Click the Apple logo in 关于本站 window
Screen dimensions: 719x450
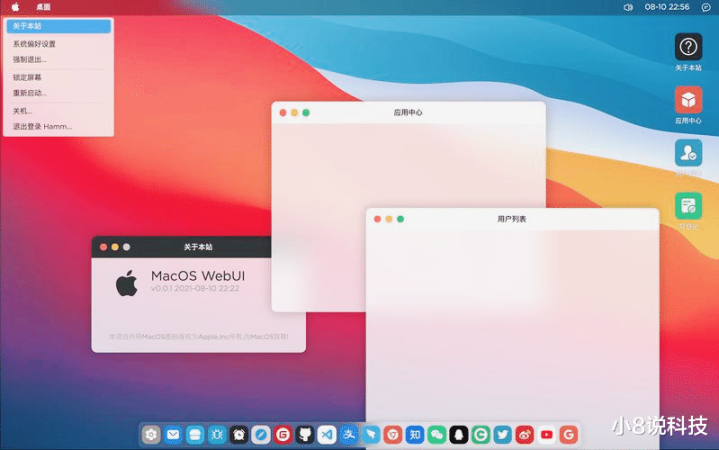pyautogui.click(x=127, y=283)
